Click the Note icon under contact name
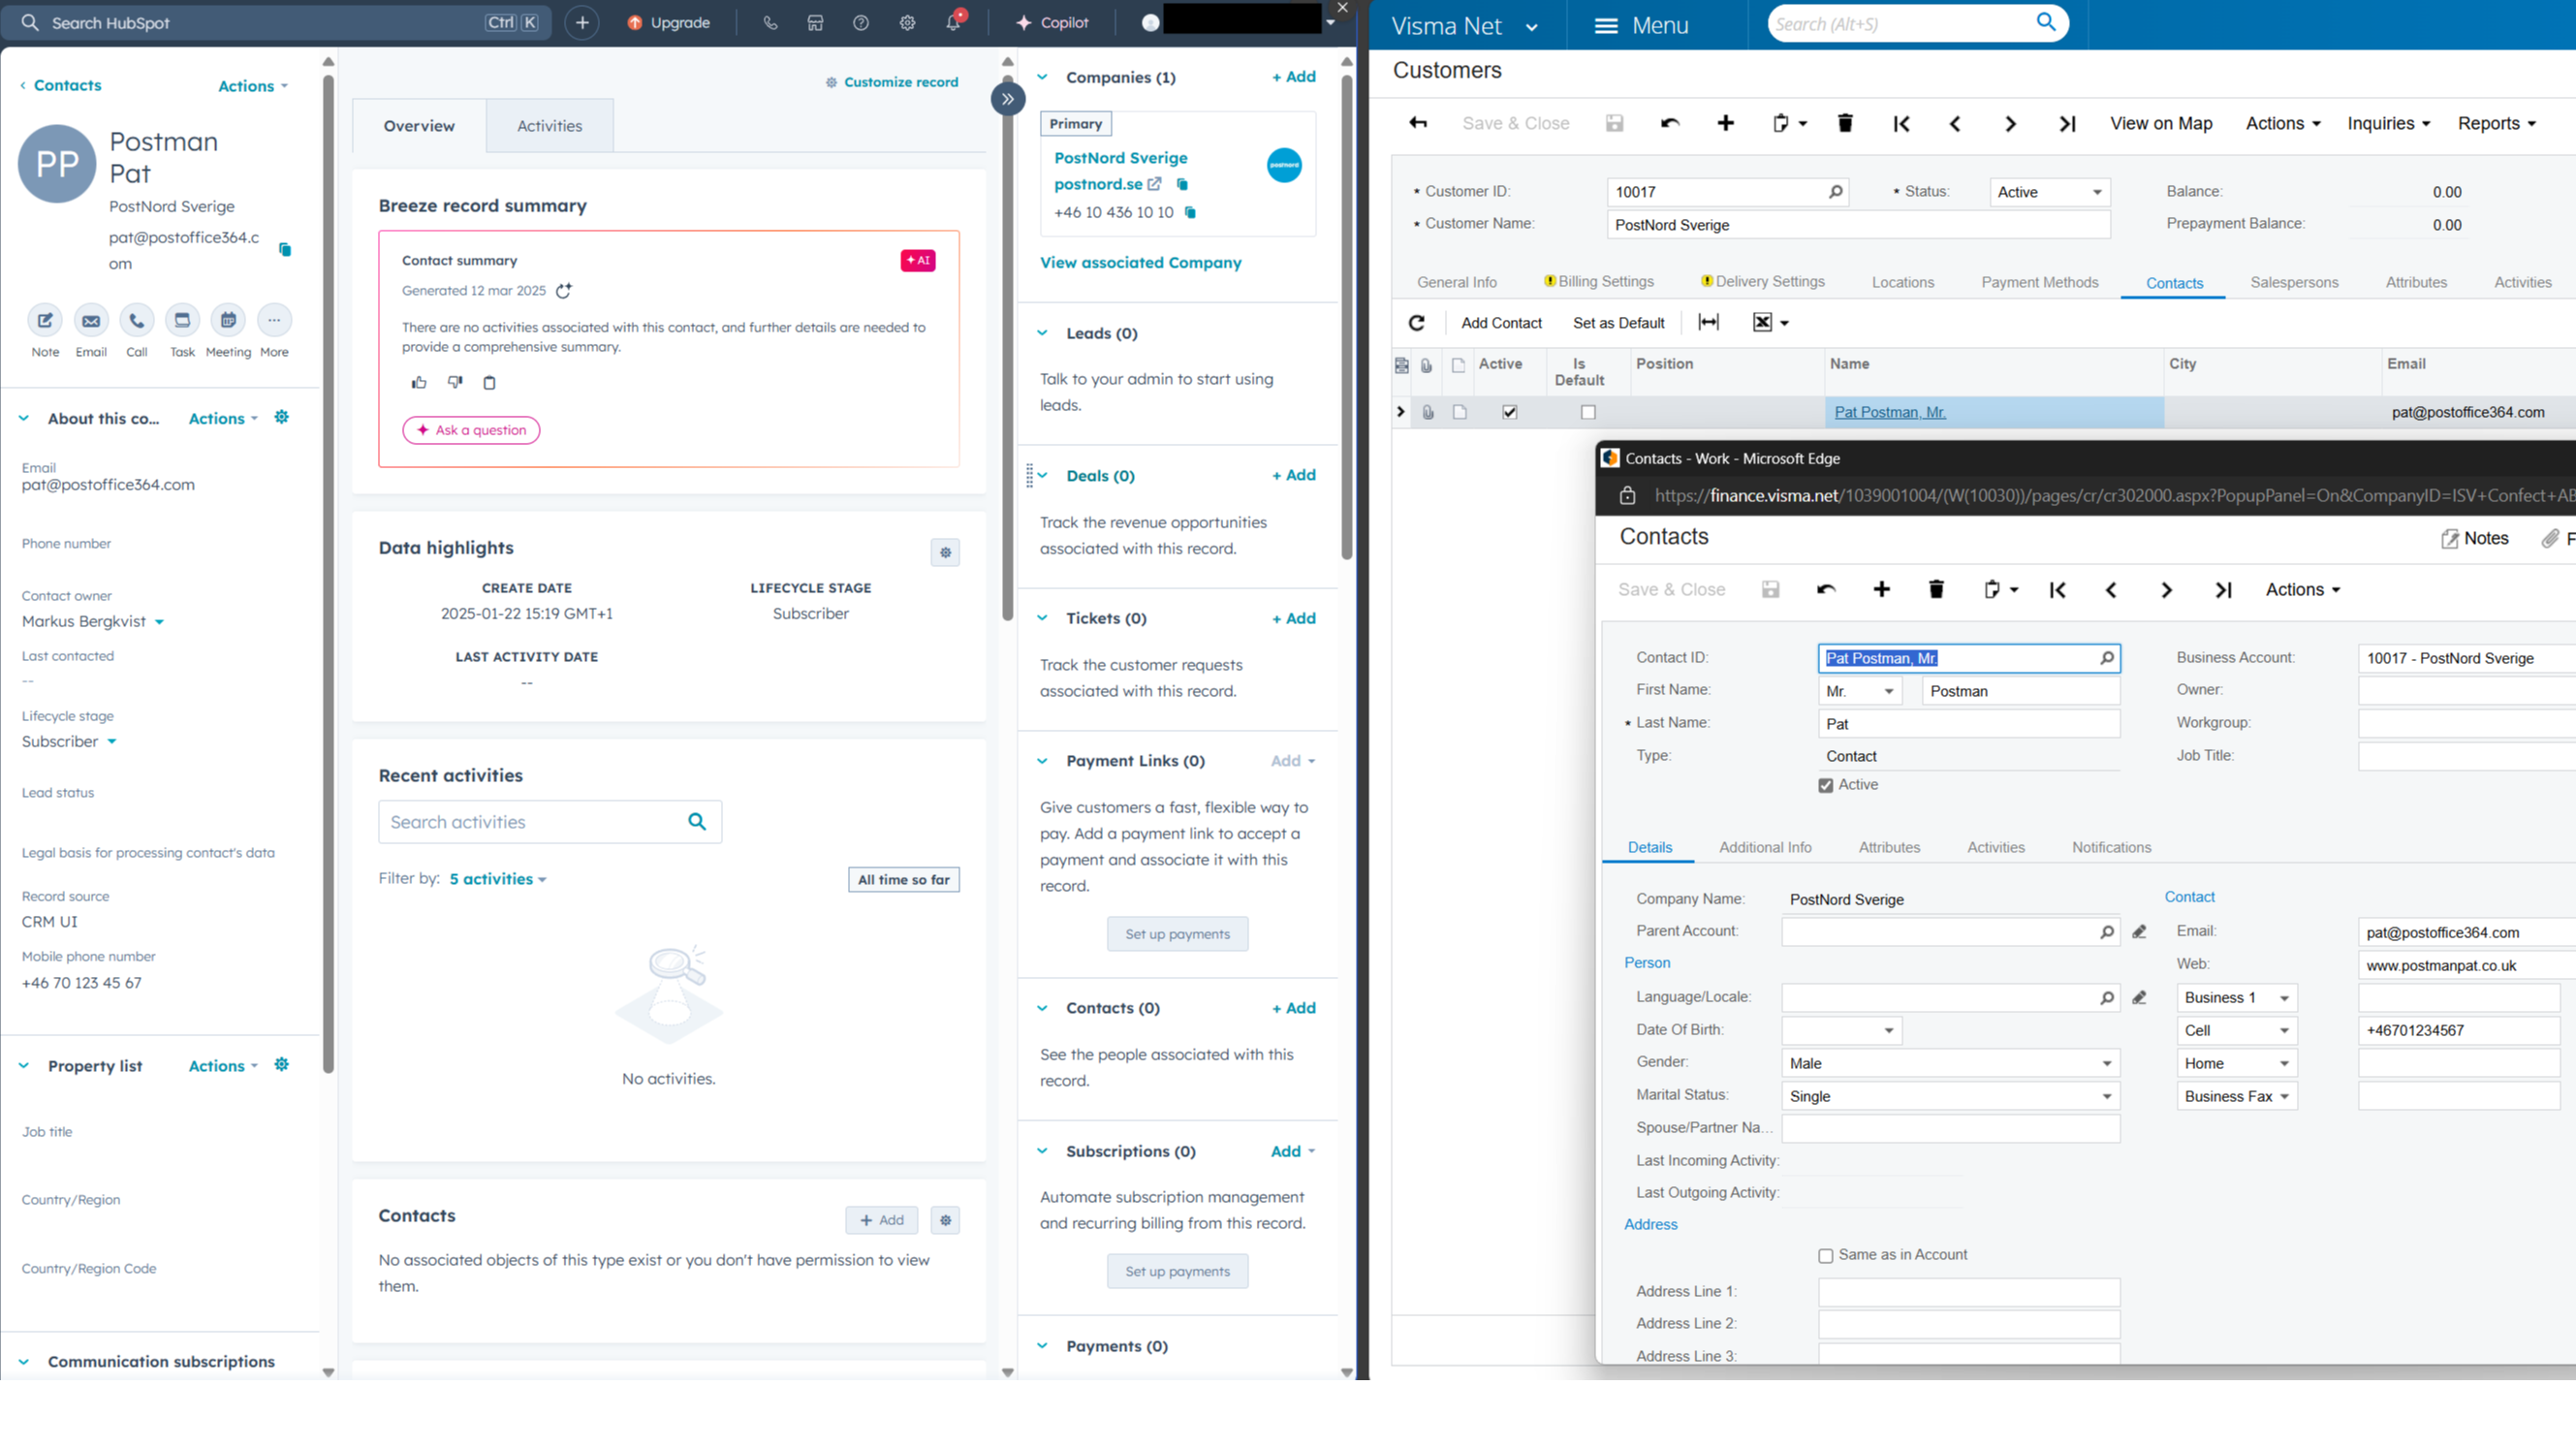Image resolution: width=2576 pixels, height=1449 pixels. [45, 321]
